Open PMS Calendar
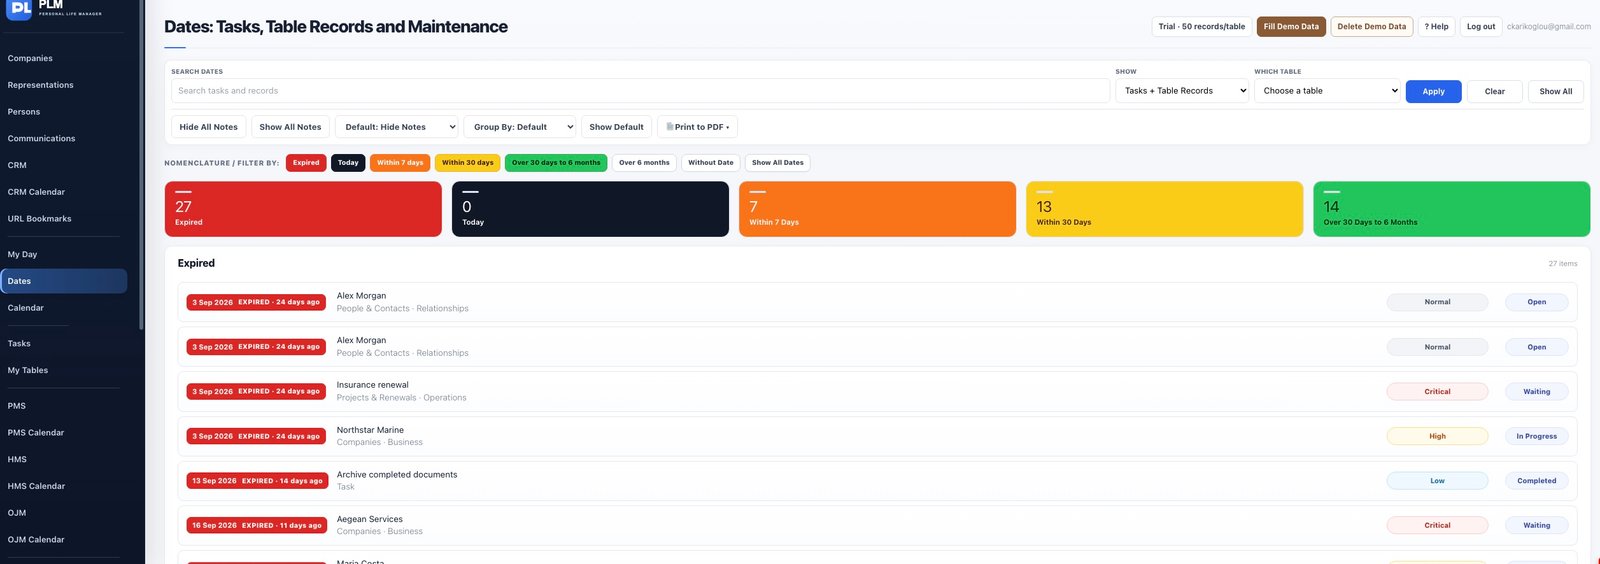This screenshot has width=1600, height=564. [x=36, y=433]
